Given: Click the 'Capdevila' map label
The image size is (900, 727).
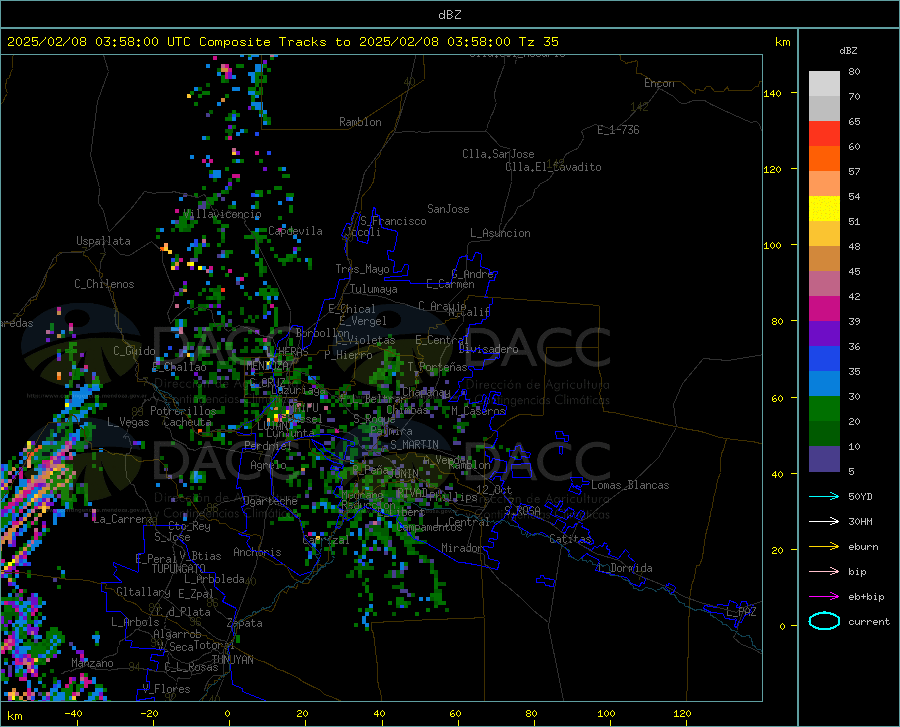Looking at the screenshot, I should pyautogui.click(x=295, y=231).
